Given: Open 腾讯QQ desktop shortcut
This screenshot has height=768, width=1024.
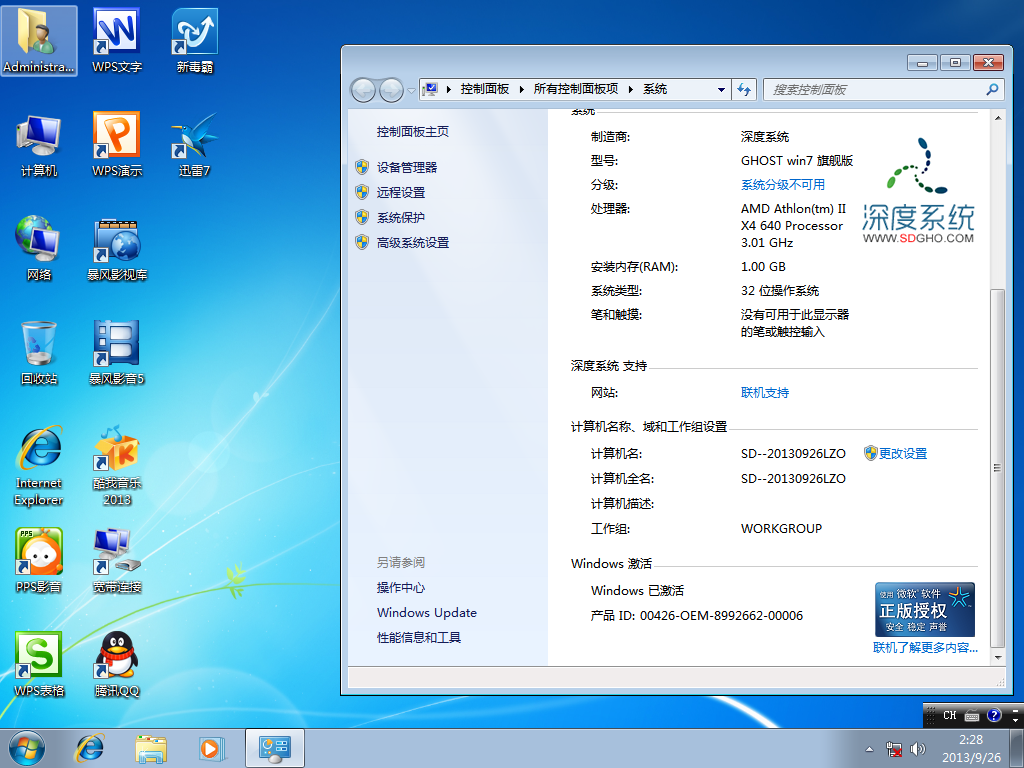Looking at the screenshot, I should [x=116, y=665].
